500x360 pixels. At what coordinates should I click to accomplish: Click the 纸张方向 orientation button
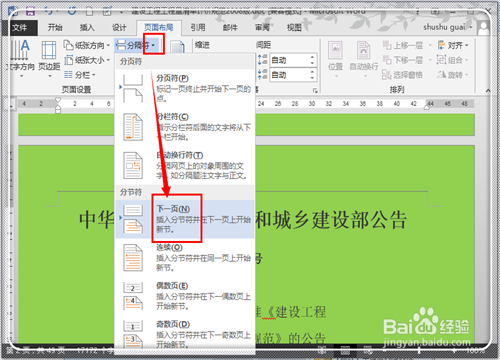tap(87, 45)
